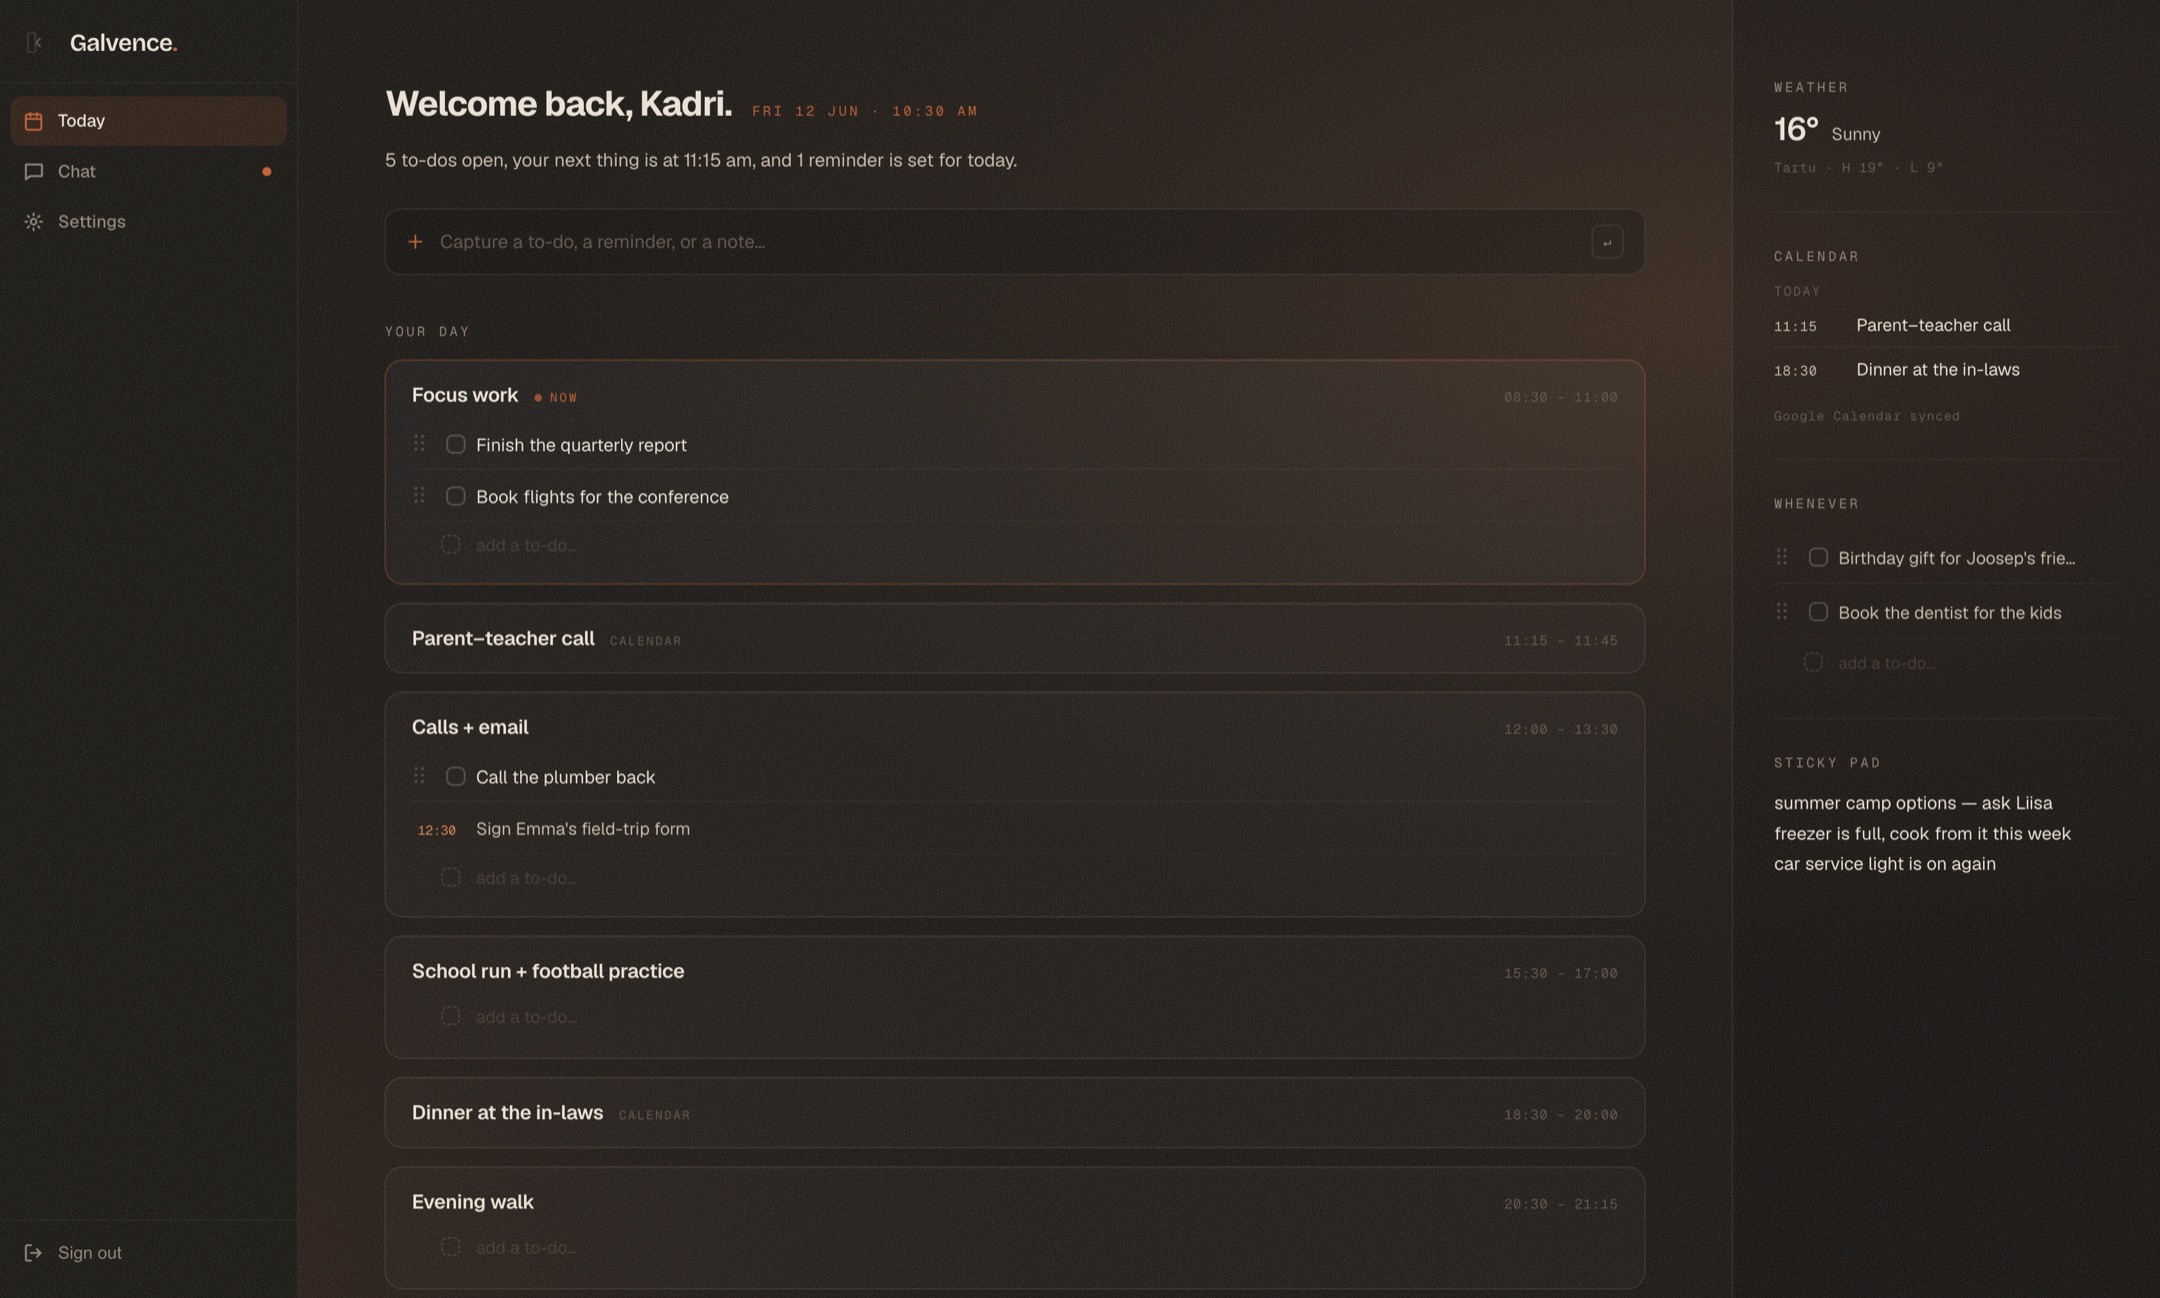Click the Tartu high/low temperature line
The image size is (2160, 1298).
(x=1858, y=168)
